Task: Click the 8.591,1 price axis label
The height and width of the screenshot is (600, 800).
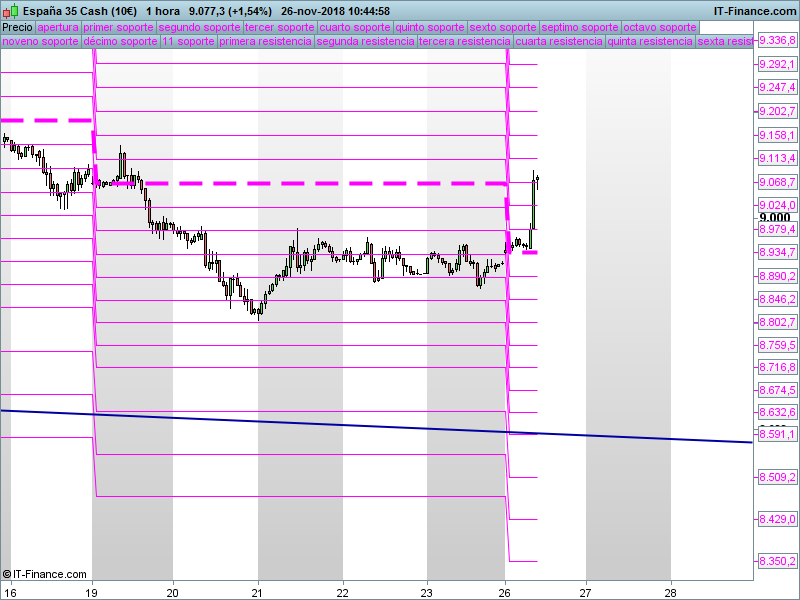Action: click(777, 434)
